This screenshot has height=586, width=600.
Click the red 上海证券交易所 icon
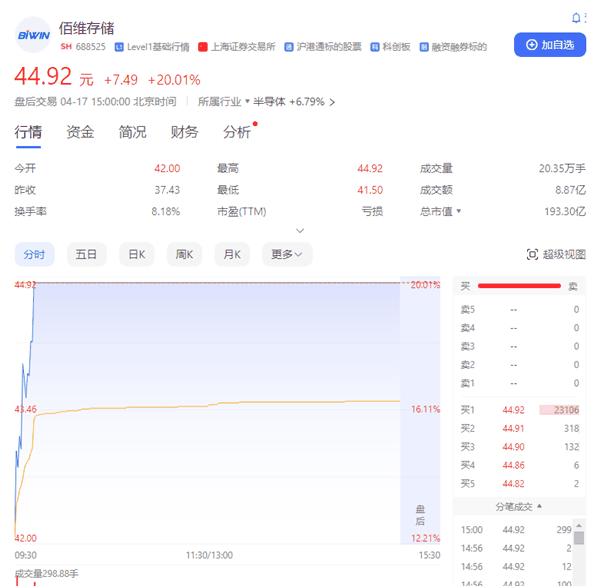point(202,47)
